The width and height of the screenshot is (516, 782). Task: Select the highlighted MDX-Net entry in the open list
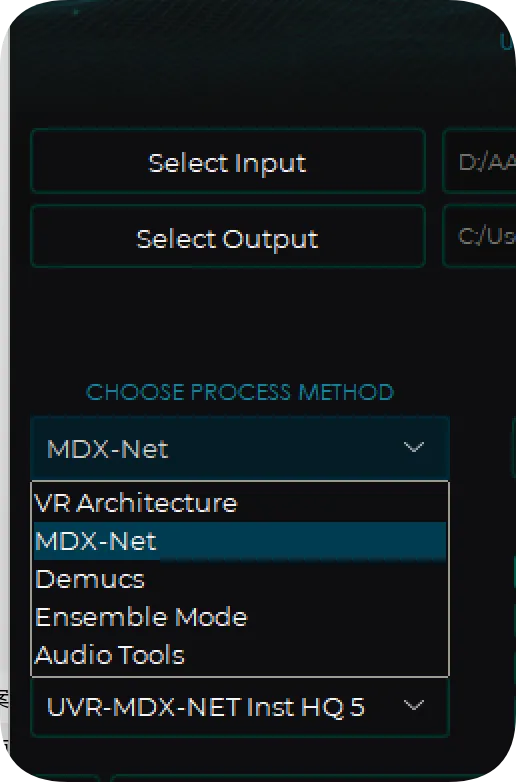click(240, 541)
